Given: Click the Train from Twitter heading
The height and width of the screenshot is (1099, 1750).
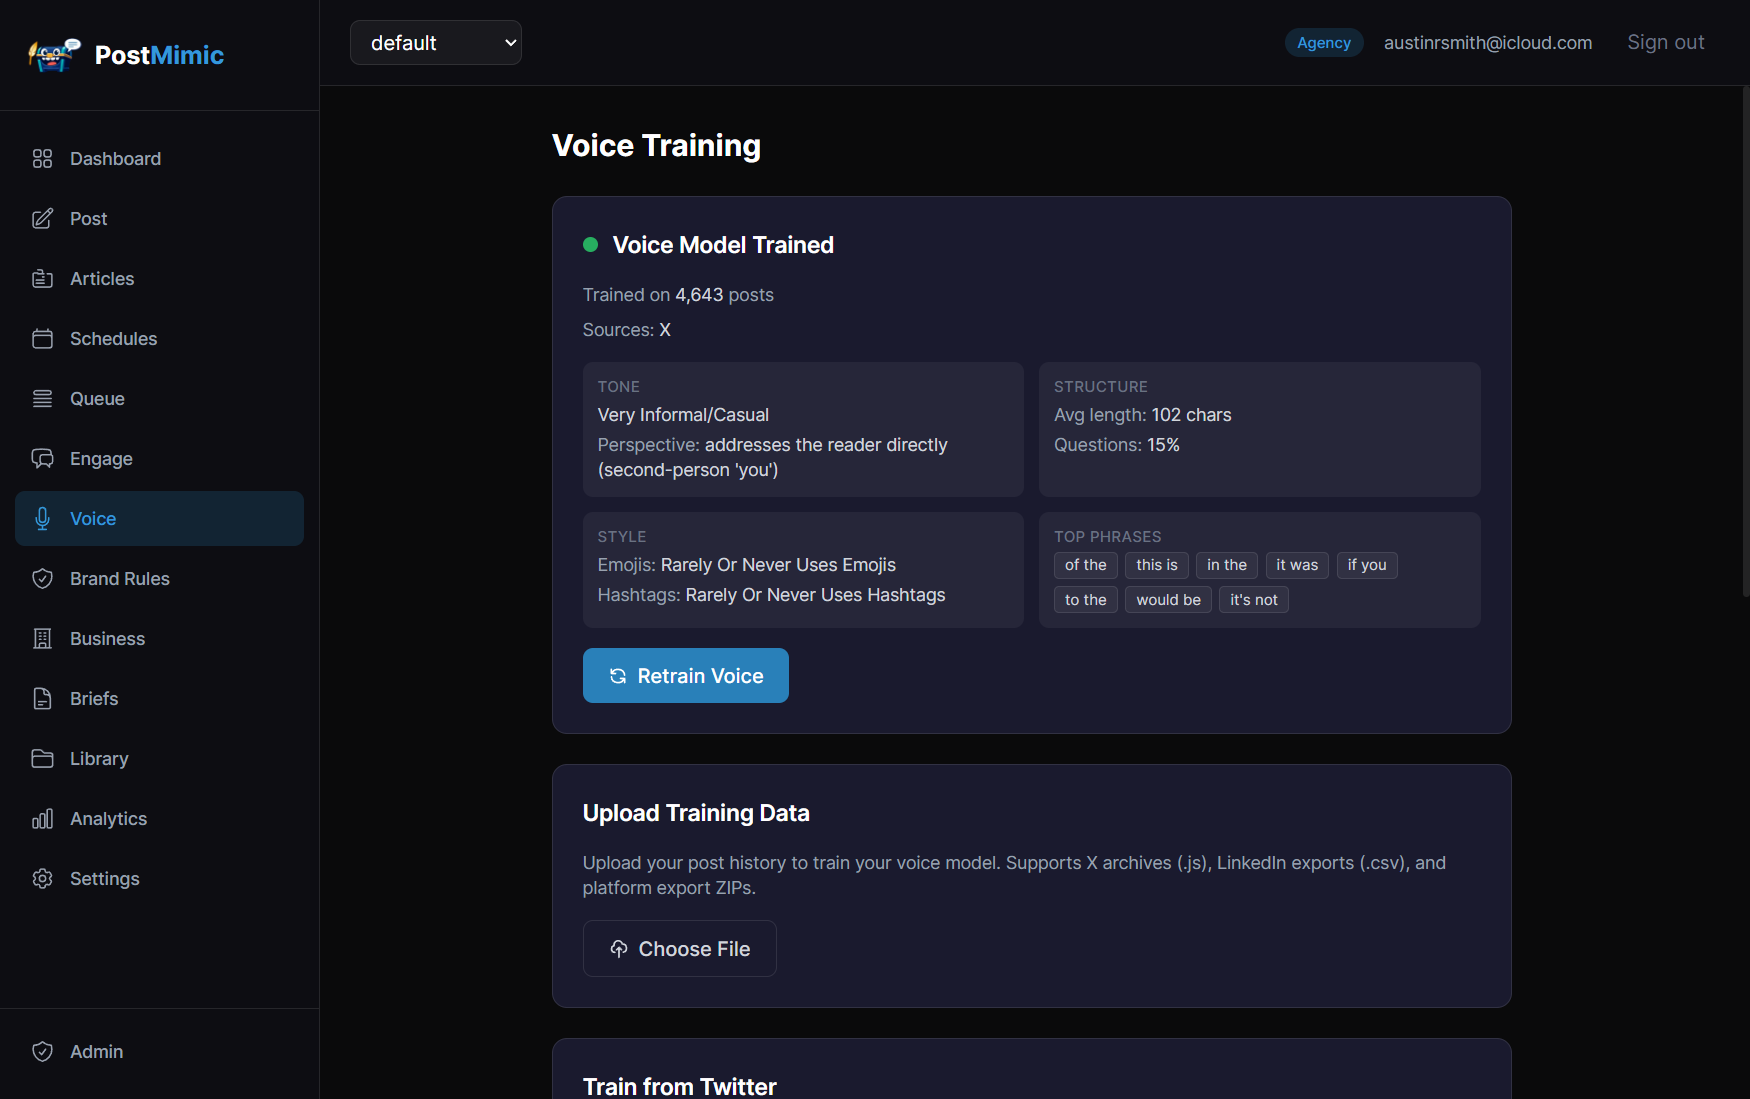Looking at the screenshot, I should coord(680,1086).
